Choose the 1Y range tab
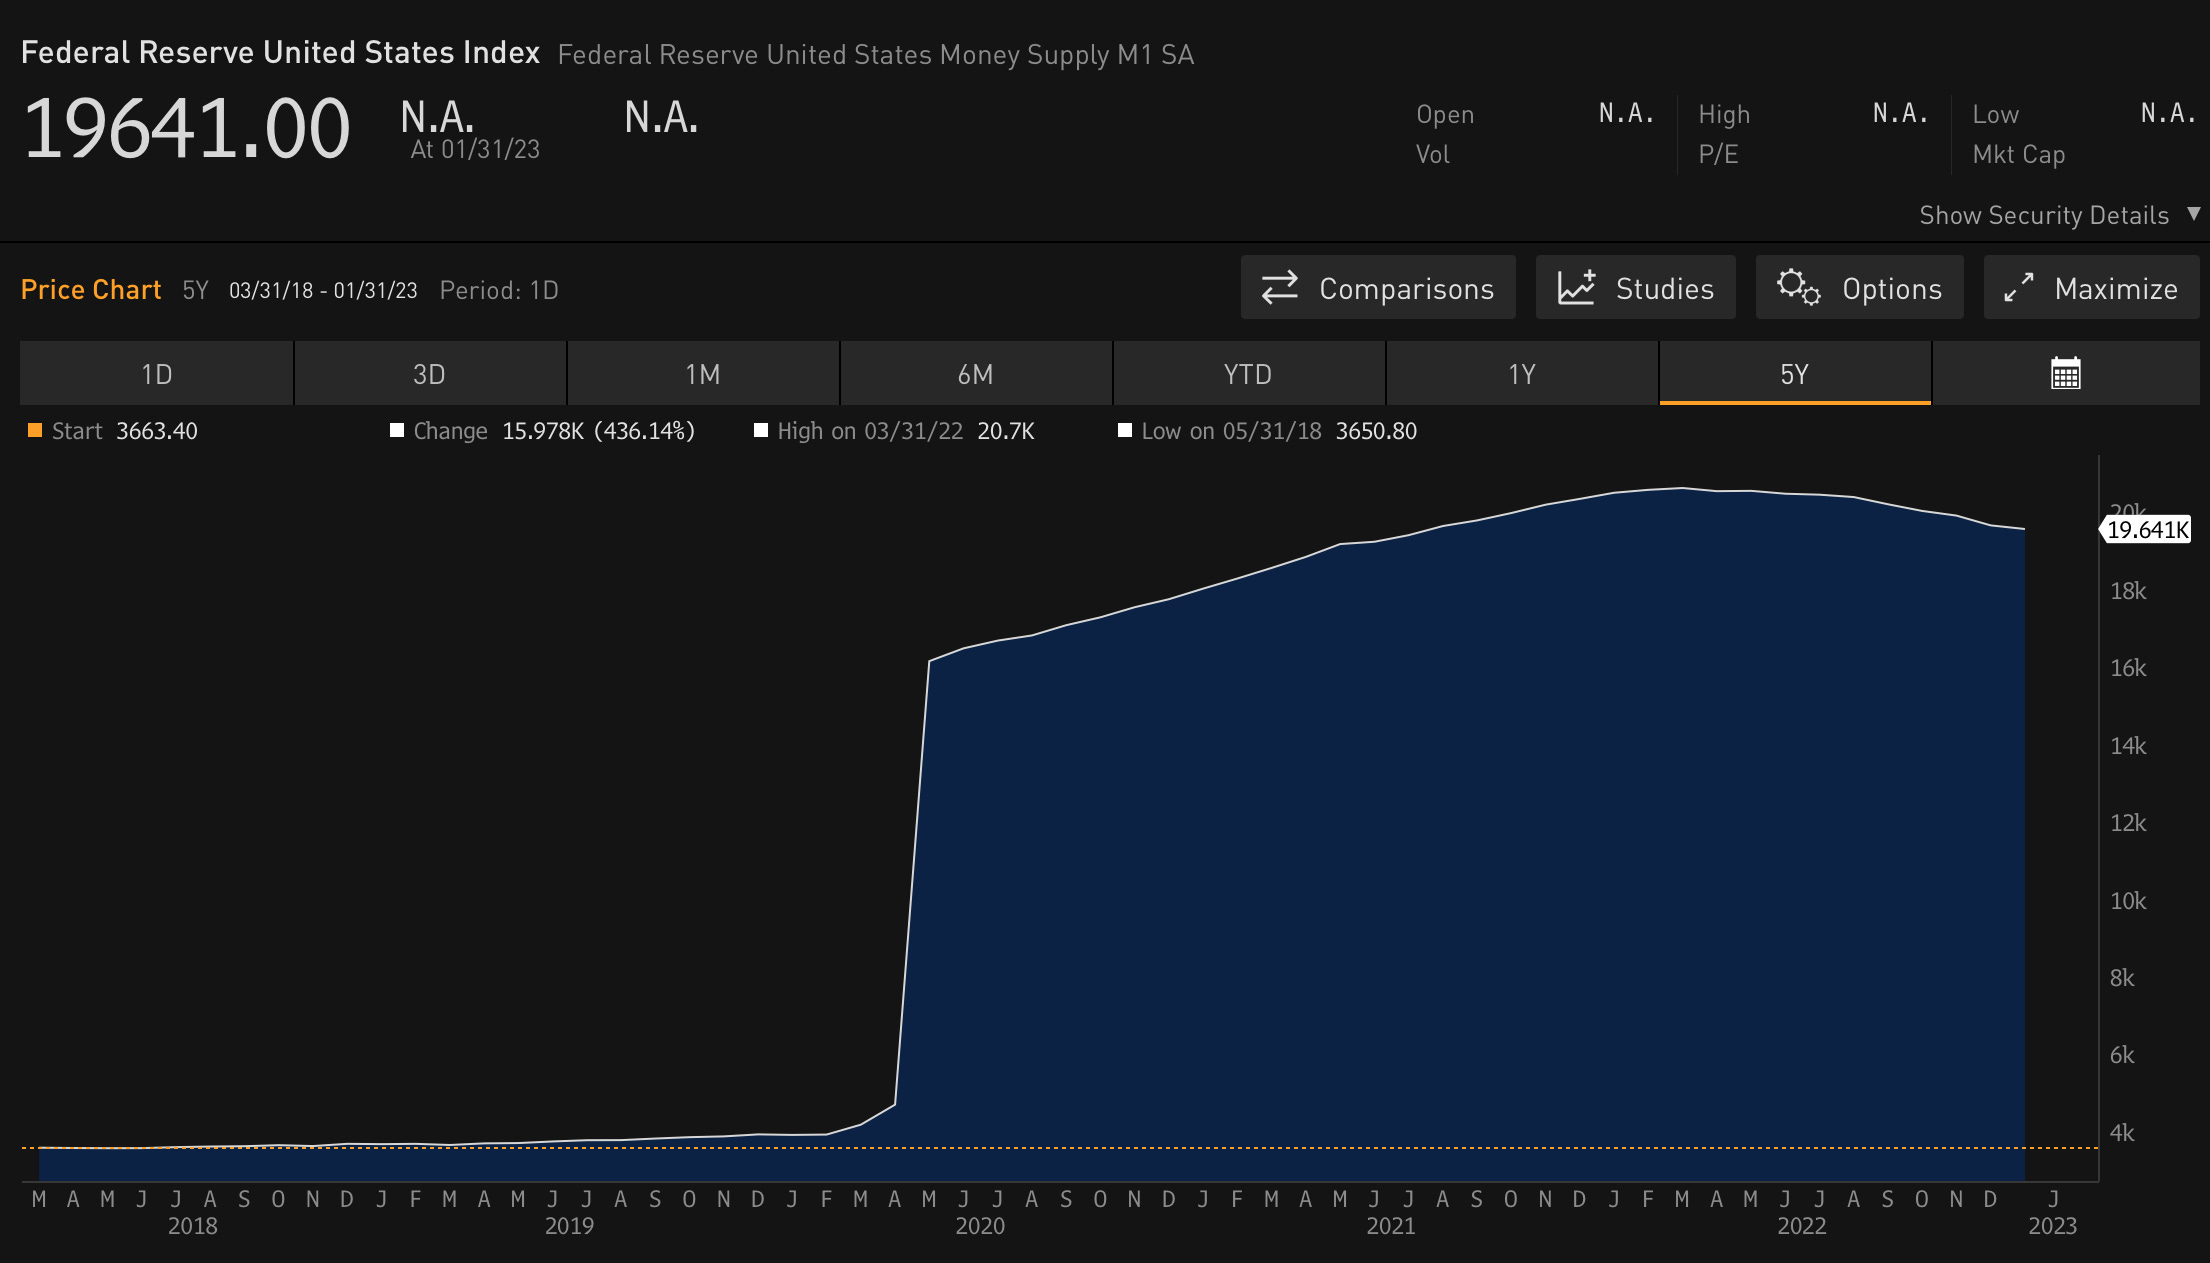 (1522, 374)
